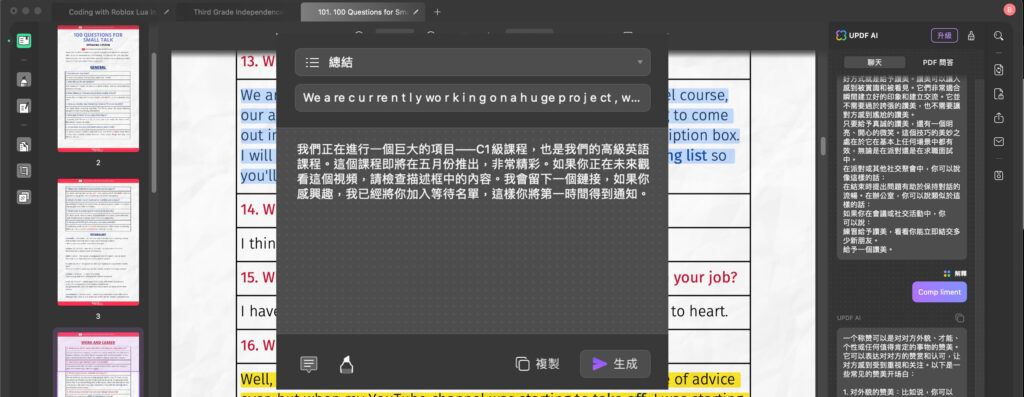Screen dimensions: 1024x397
Task: Switch to the PDF 問答 tab in UPDF AI
Action: coord(937,62)
